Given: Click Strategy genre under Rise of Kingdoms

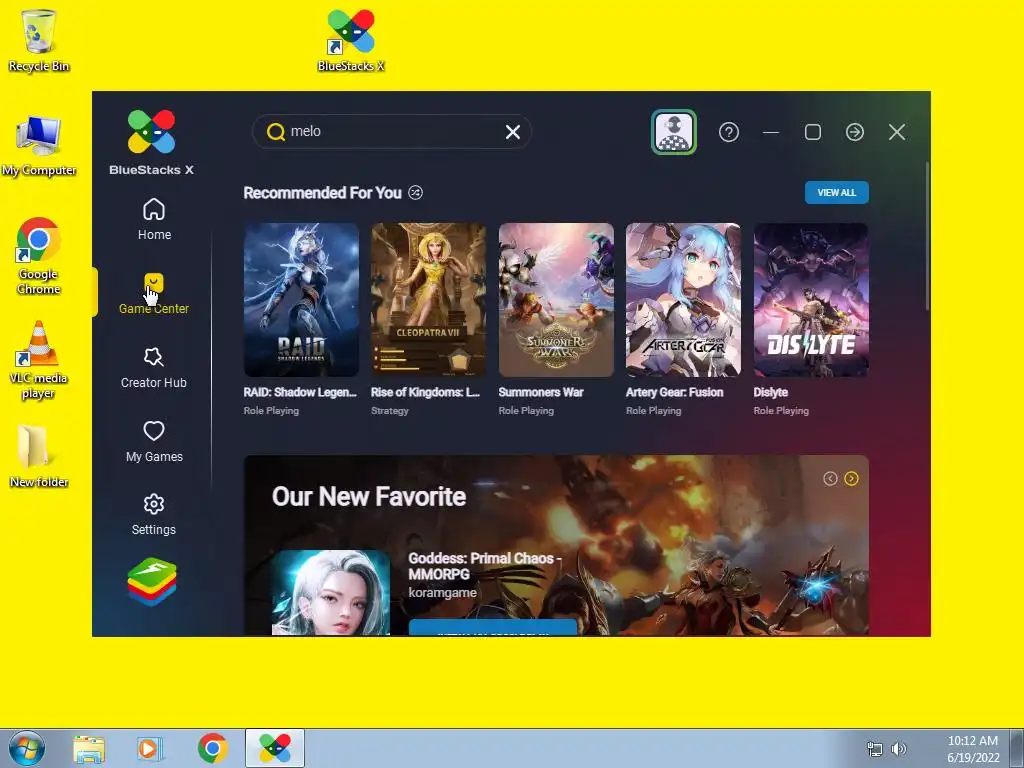Looking at the screenshot, I should point(390,411).
